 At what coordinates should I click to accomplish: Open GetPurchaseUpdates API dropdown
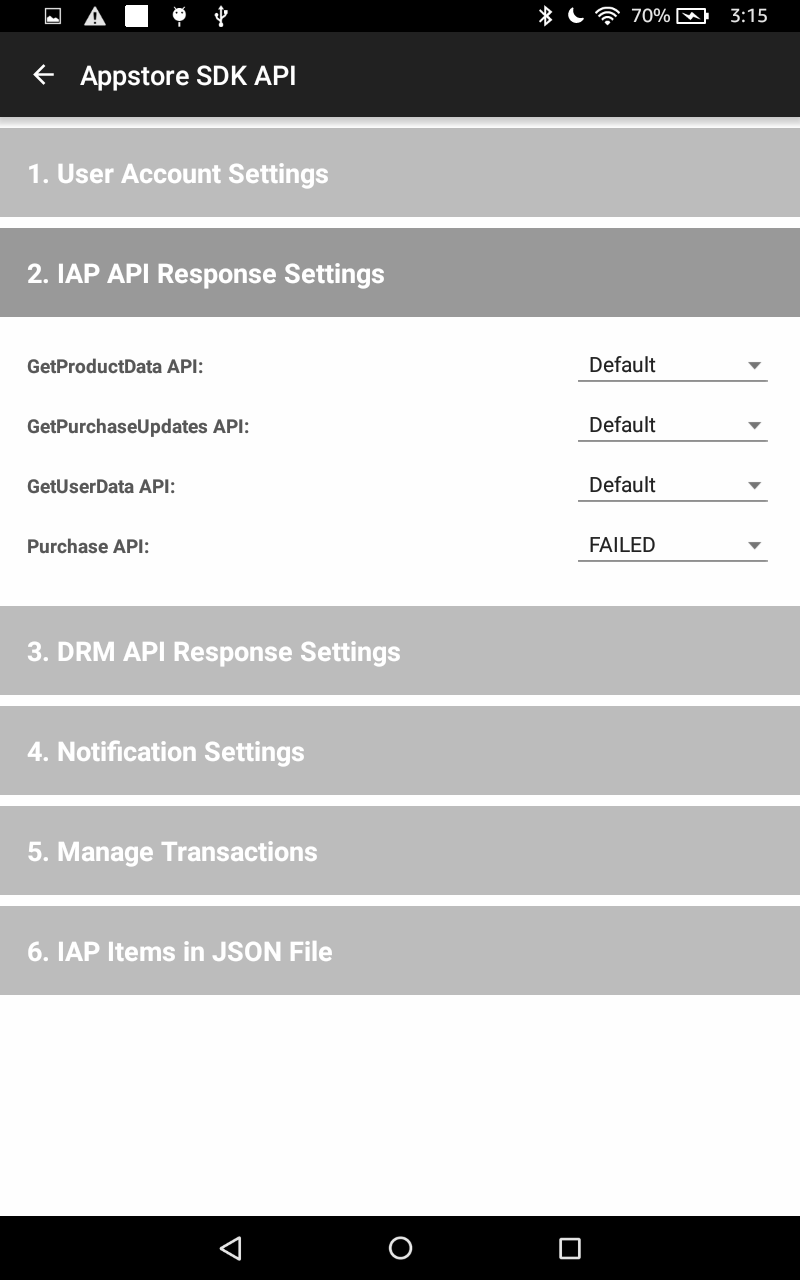tap(672, 425)
